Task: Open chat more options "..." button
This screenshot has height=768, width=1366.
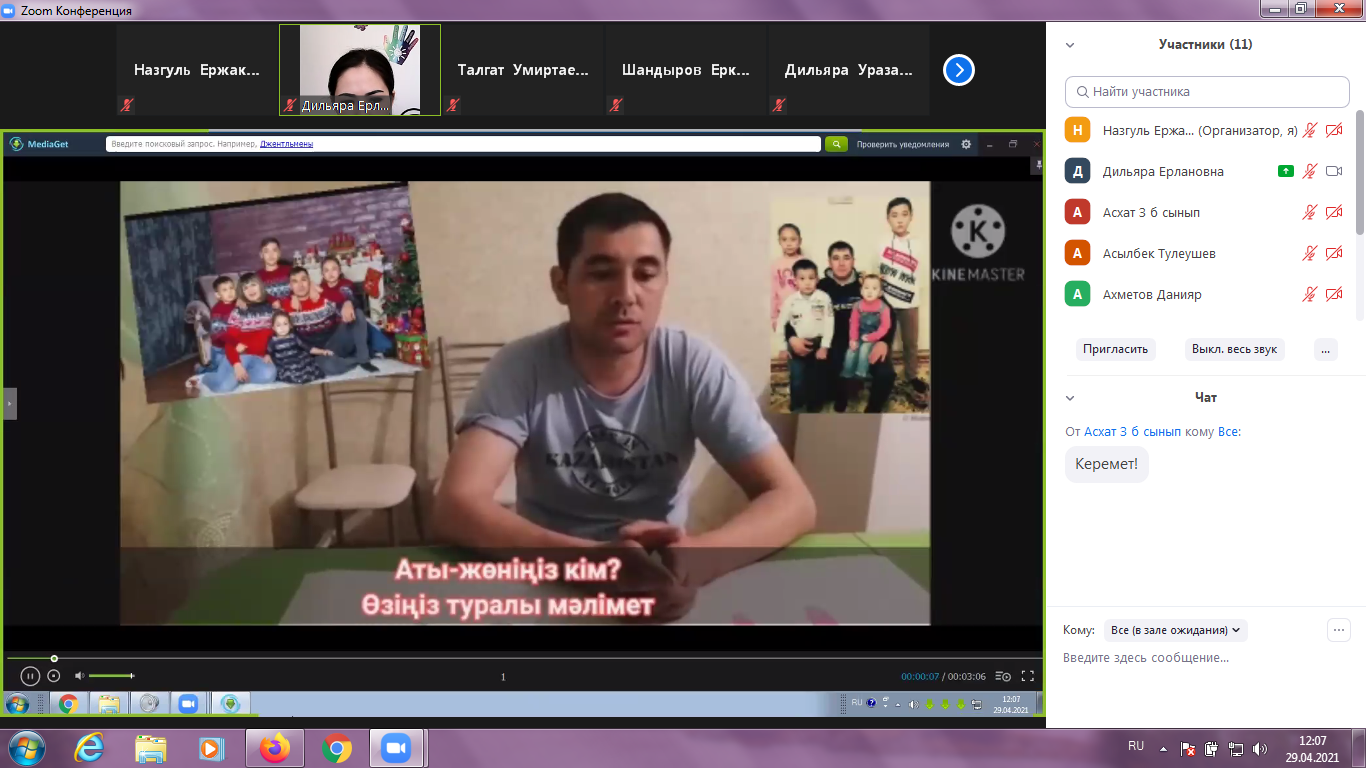Action: click(1338, 630)
